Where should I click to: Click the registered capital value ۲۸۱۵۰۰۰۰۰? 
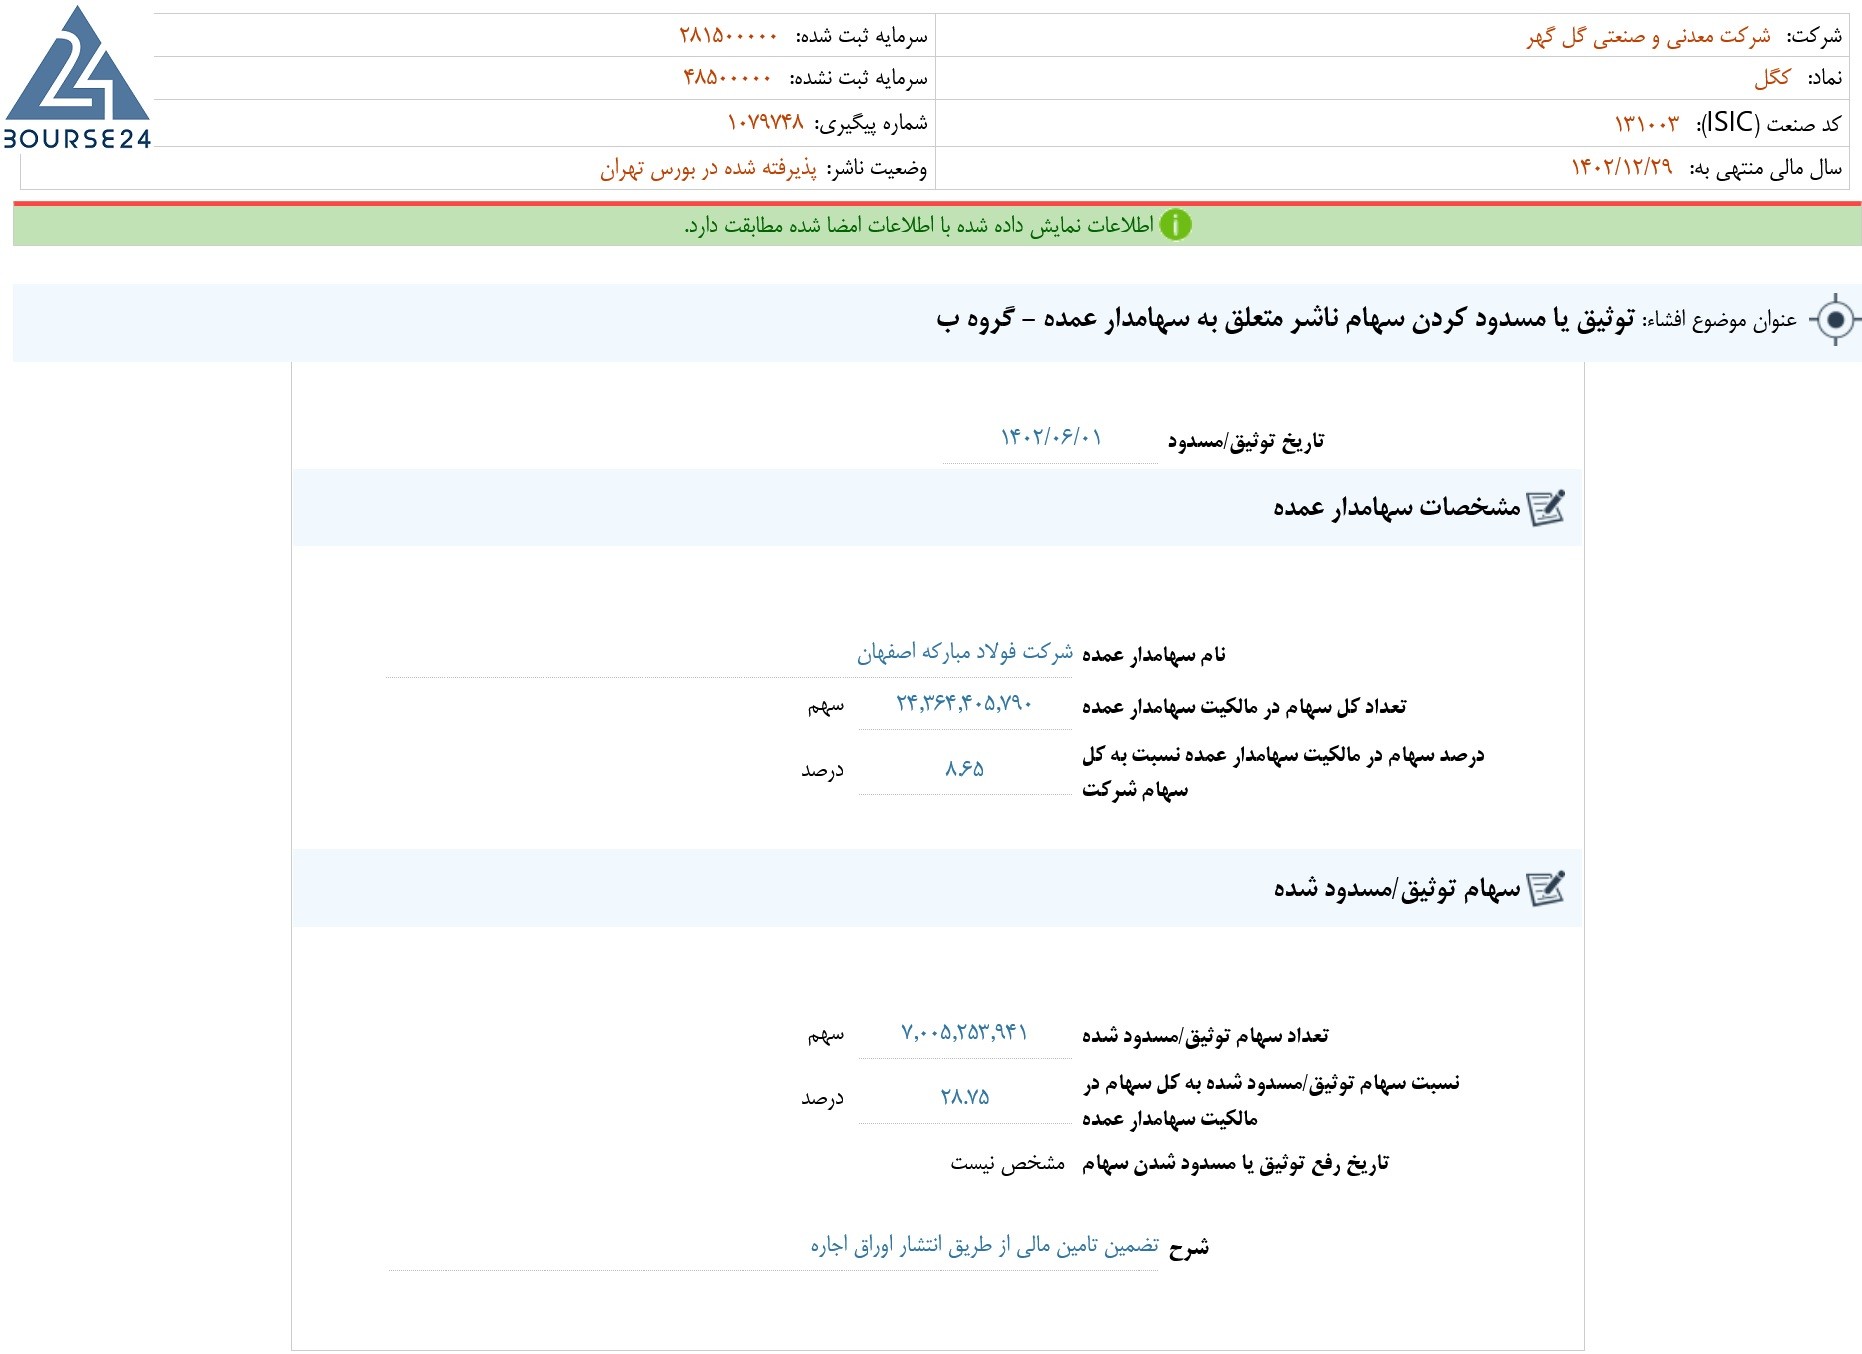(728, 36)
